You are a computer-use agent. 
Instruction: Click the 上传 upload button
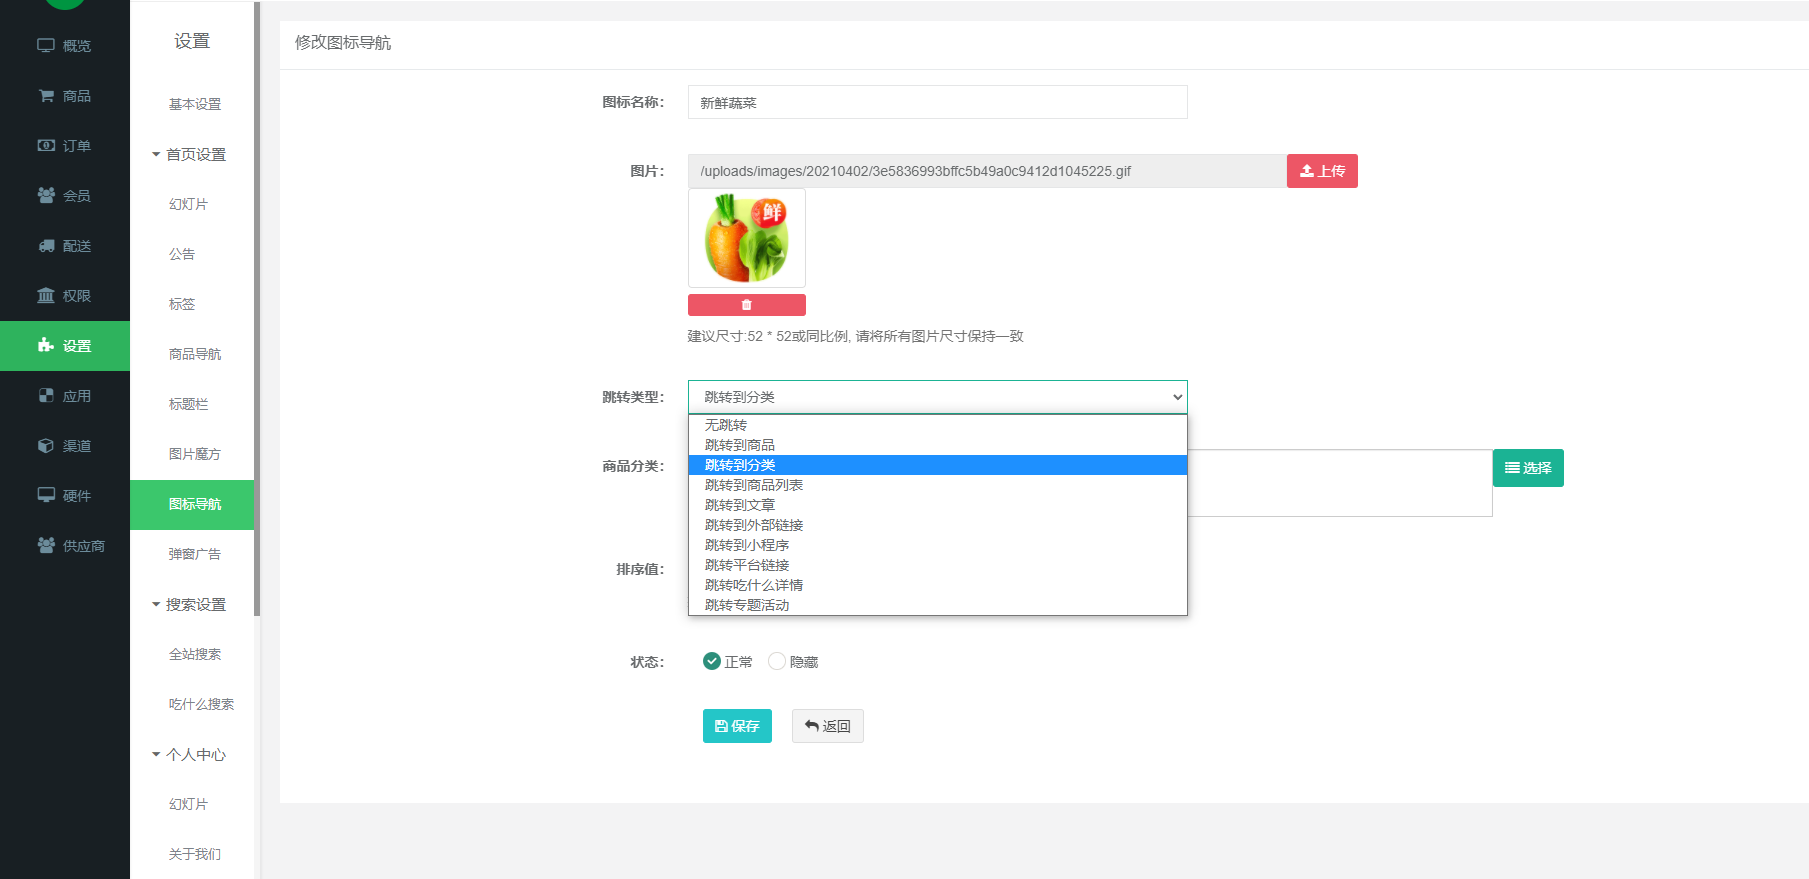1322,171
